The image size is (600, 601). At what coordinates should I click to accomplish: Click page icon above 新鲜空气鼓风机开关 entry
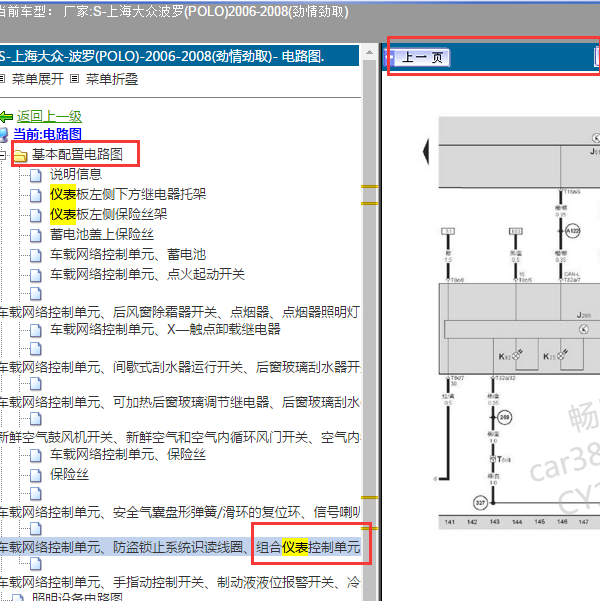coord(36,419)
